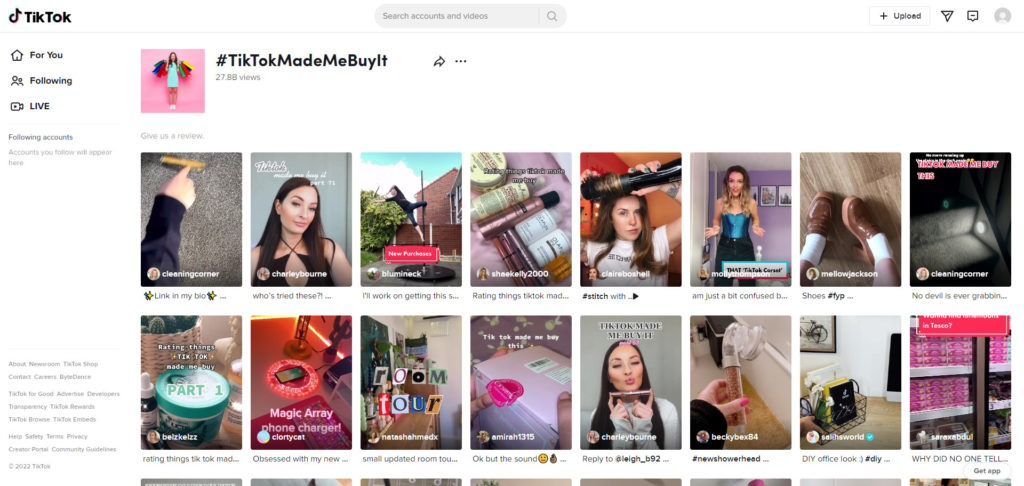Open the Advertise footer link
The height and width of the screenshot is (486, 1024).
click(x=70, y=394)
